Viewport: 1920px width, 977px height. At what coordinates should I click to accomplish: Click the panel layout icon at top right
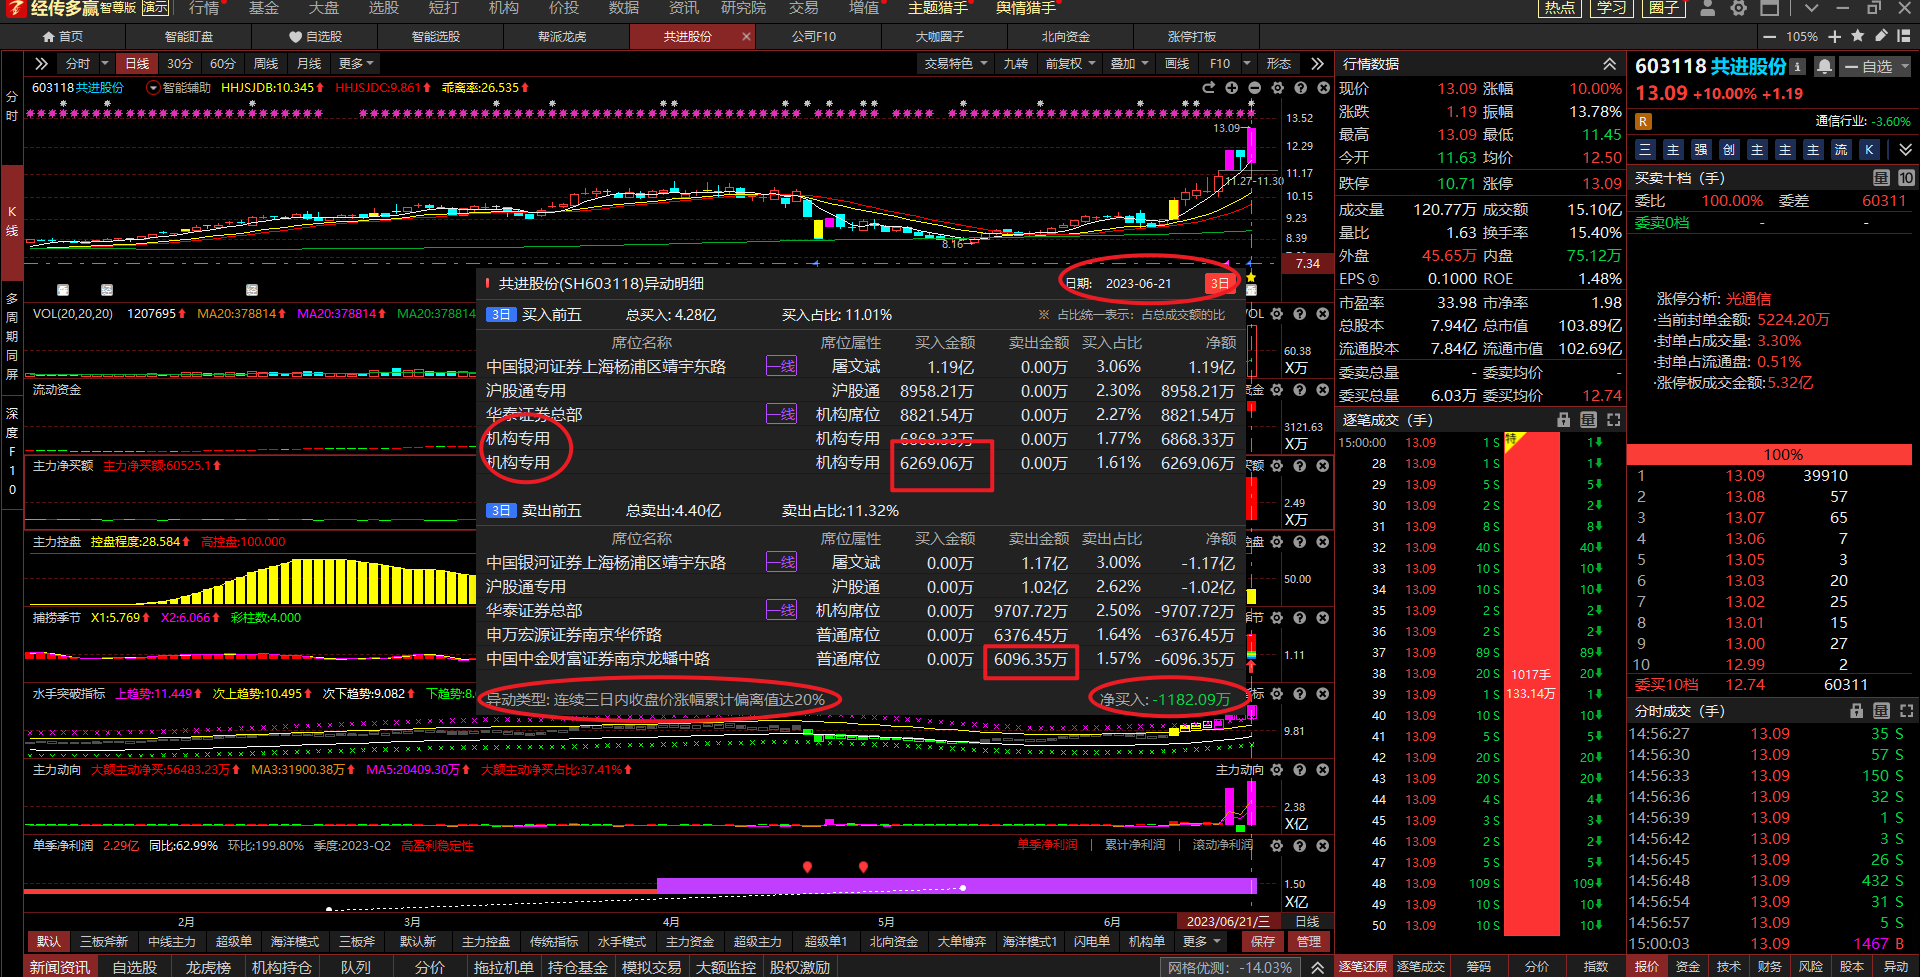pos(1905,36)
